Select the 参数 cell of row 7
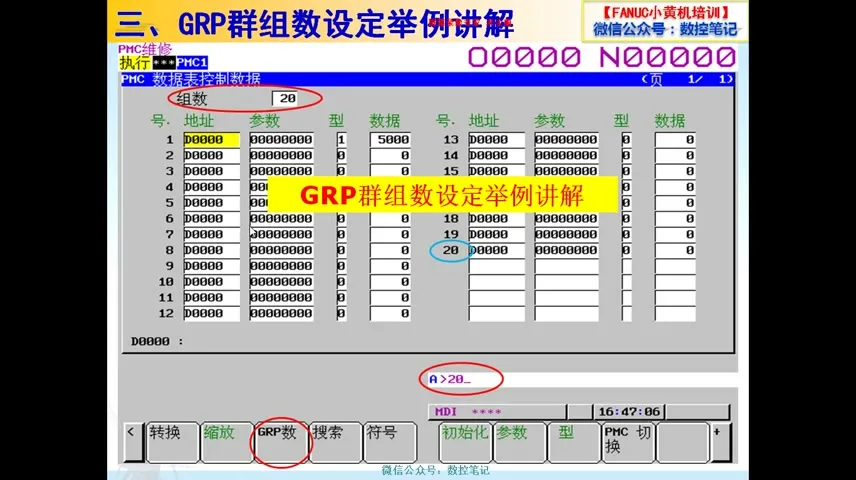Viewport: 856px width, 480px height. 281,234
